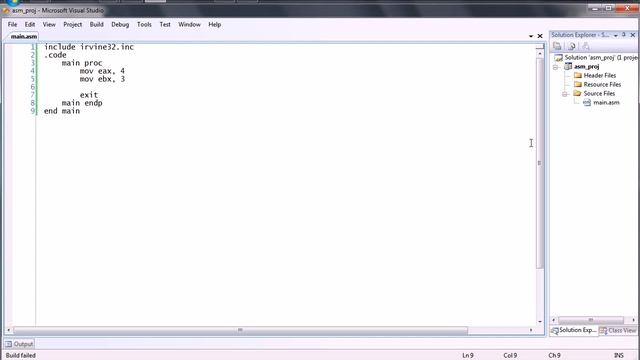Switch to the Solution Explorer bottom tab
Image resolution: width=640 pixels, height=360 pixels.
pyautogui.click(x=574, y=330)
